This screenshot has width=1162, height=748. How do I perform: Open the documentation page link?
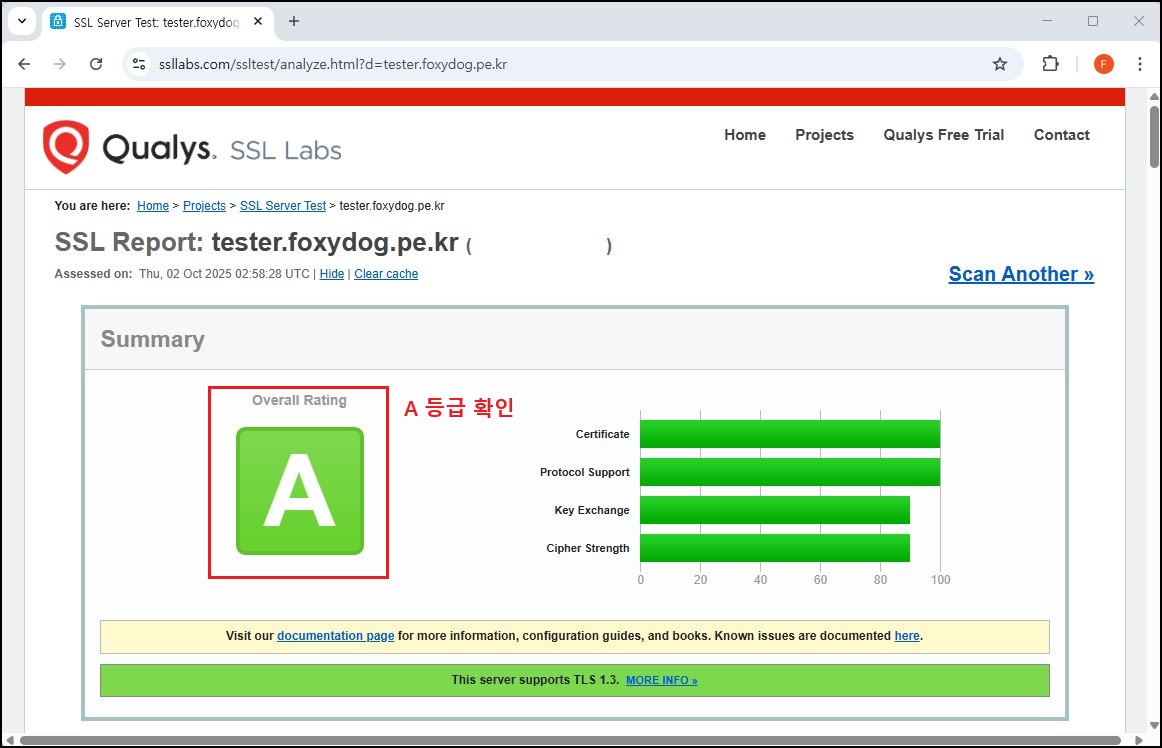335,636
